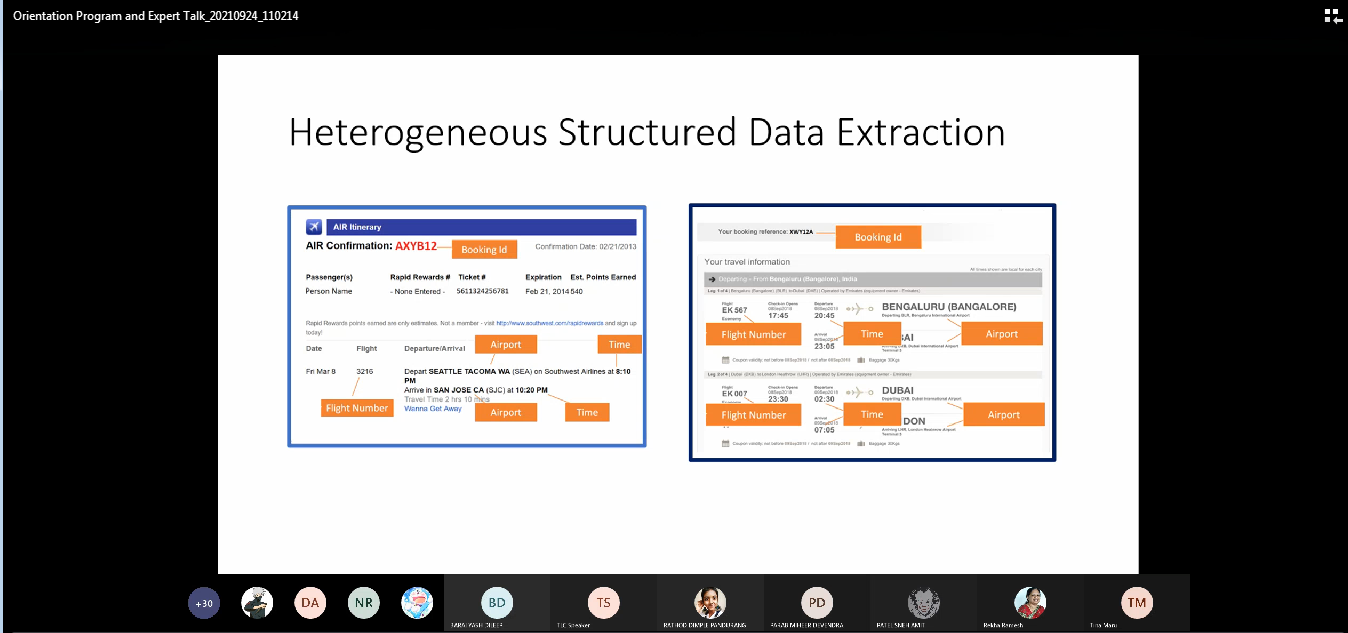The image size is (1348, 633).
Task: Click the Wanna Get Away link text
Action: [433, 409]
